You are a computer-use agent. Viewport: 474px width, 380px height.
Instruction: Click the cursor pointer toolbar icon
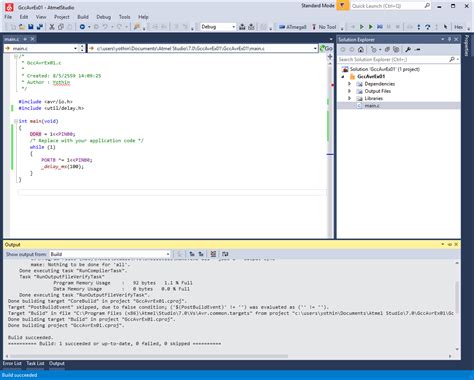tap(445, 27)
